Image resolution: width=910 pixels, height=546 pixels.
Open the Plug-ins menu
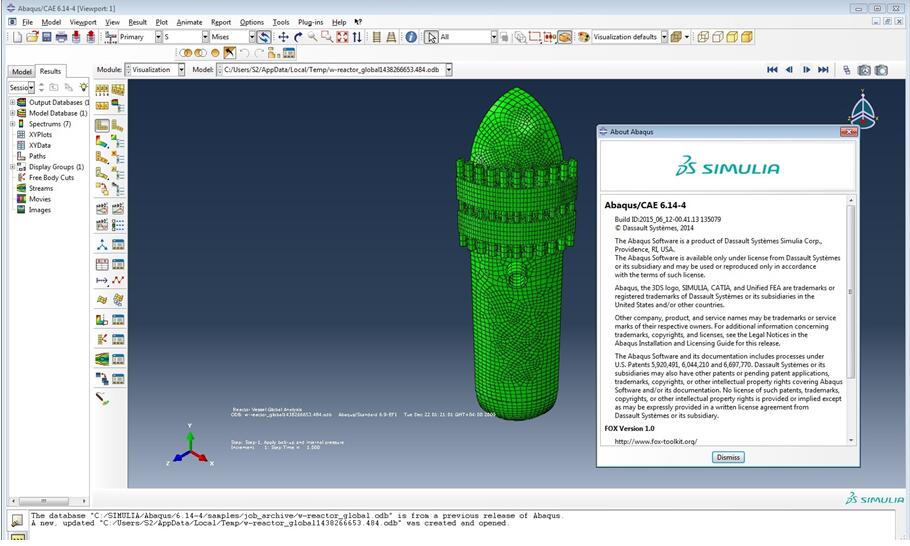[x=310, y=22]
